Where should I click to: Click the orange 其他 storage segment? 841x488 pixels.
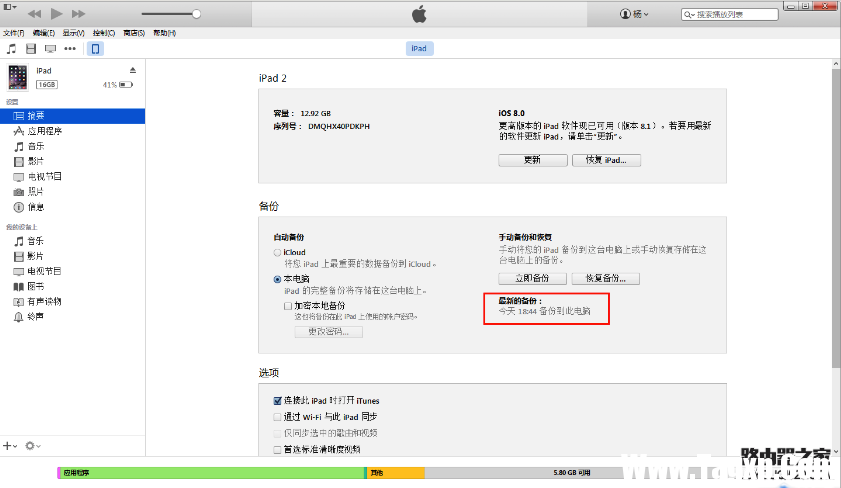[x=396, y=472]
